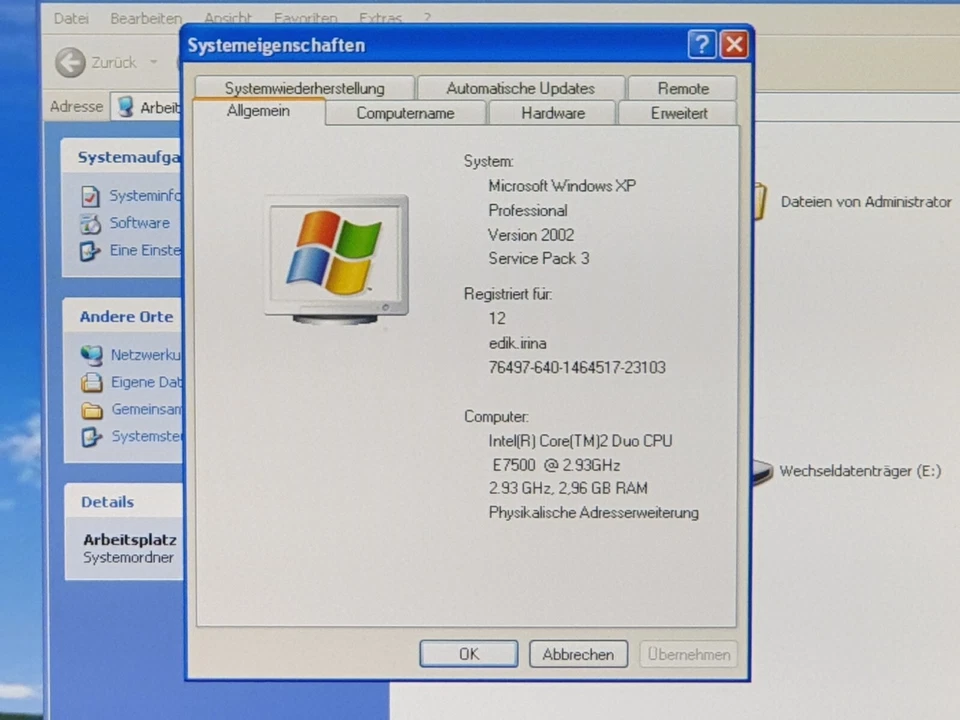Click the Windows XP logo monitor image
Viewport: 960px width, 720px height.
tap(337, 259)
